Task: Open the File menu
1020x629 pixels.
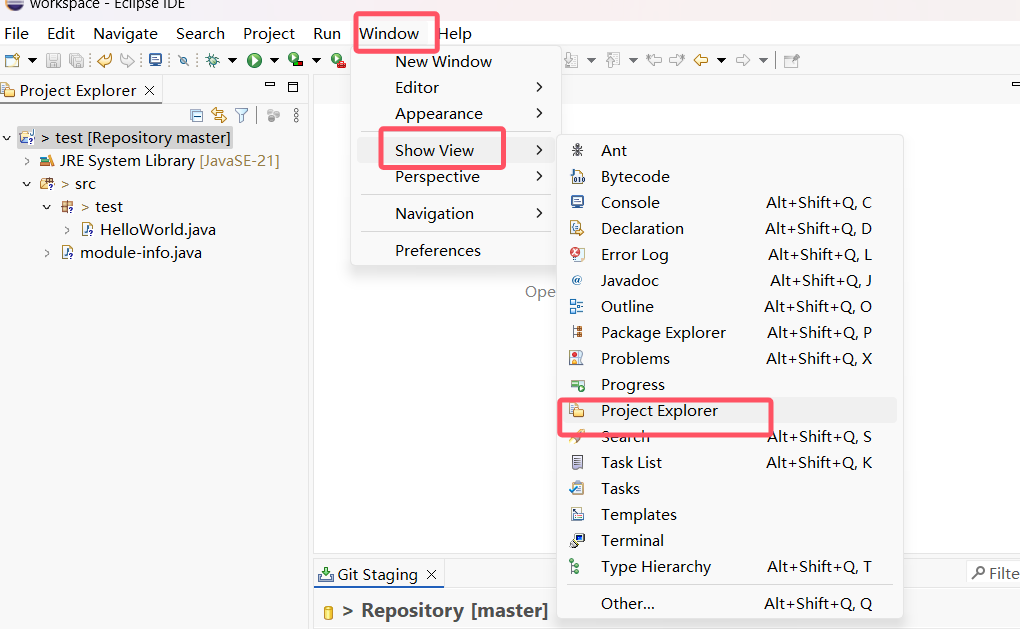Action: 16,34
